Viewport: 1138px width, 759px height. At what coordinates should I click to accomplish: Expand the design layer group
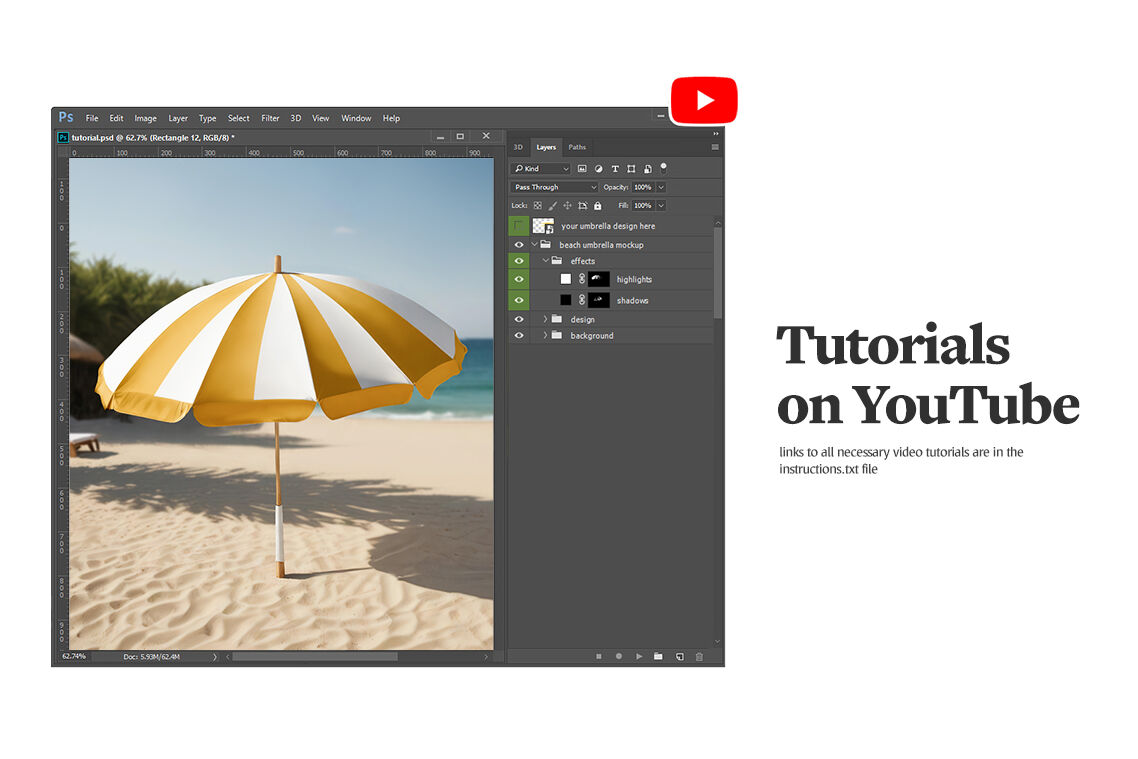[545, 320]
